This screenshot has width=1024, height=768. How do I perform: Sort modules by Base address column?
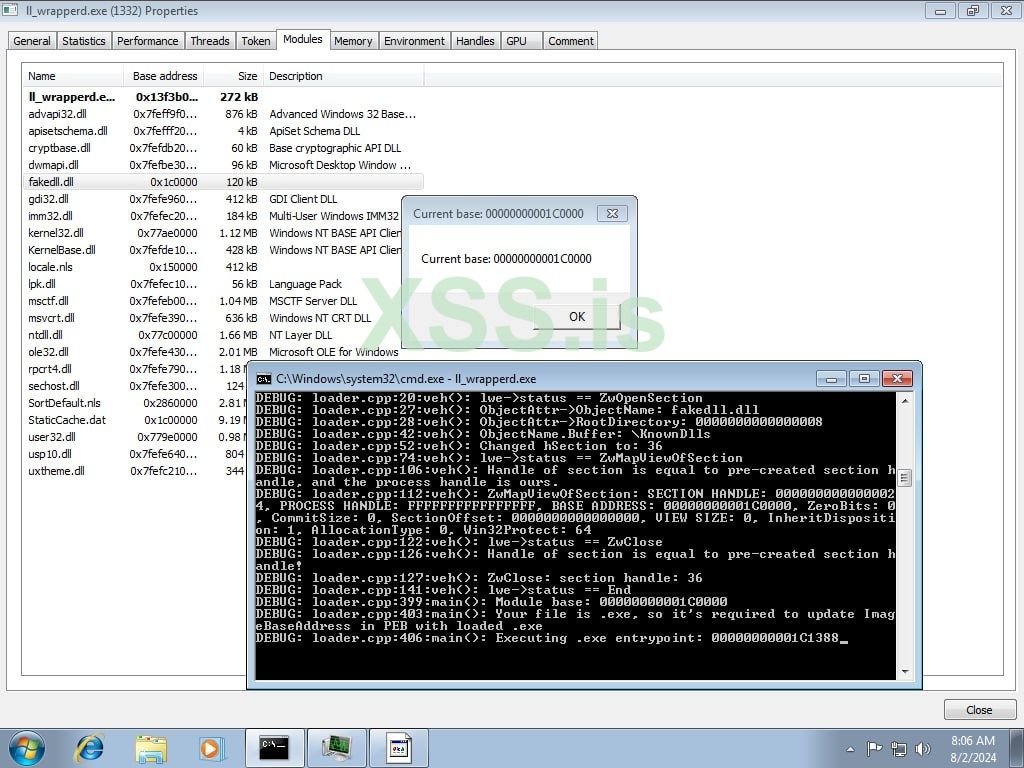coord(165,76)
